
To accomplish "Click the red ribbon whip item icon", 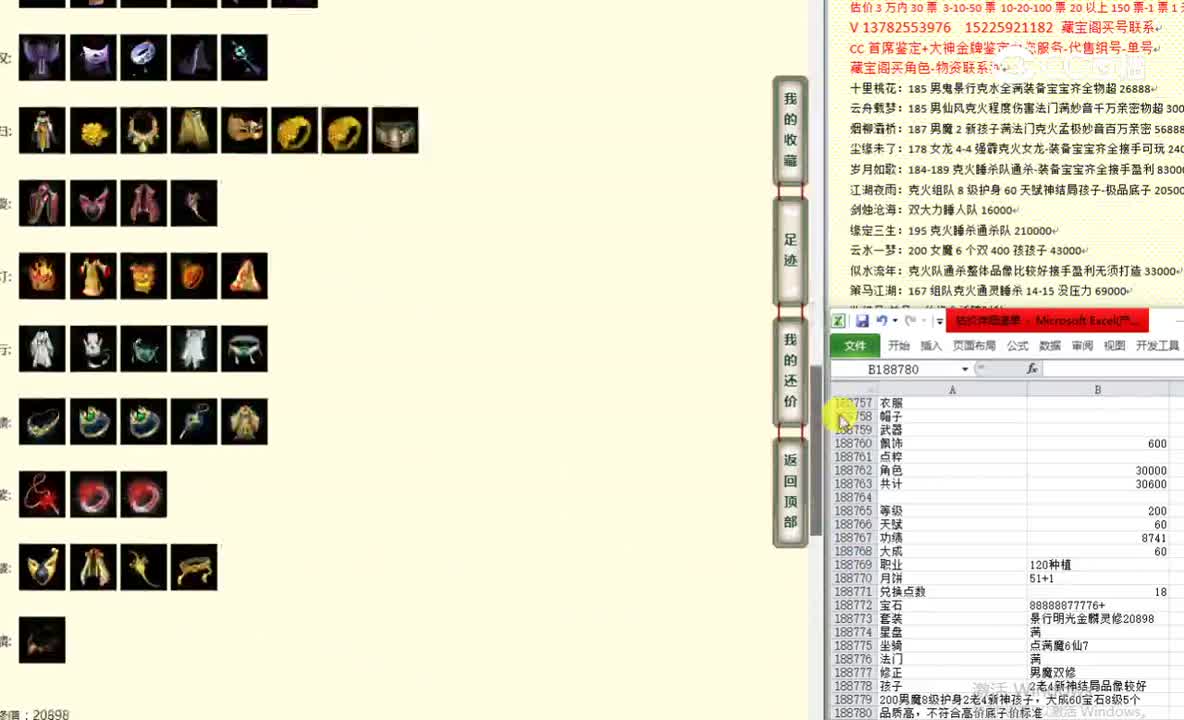I will coord(42,494).
